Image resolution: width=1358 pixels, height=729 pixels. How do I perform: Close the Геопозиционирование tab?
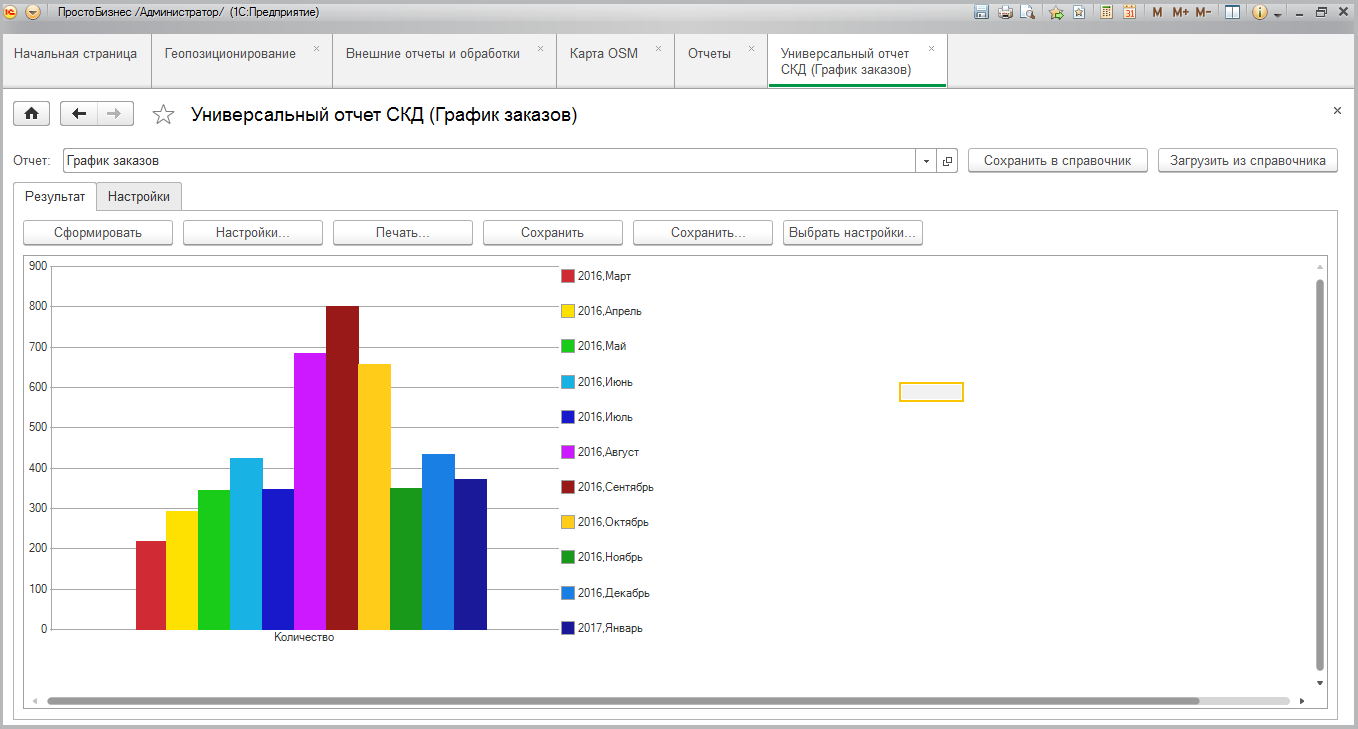click(316, 48)
